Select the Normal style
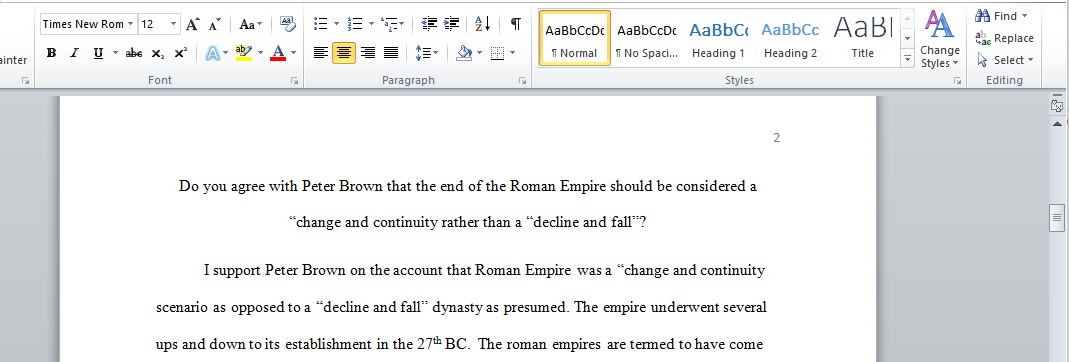The height and width of the screenshot is (362, 1069). (x=575, y=38)
